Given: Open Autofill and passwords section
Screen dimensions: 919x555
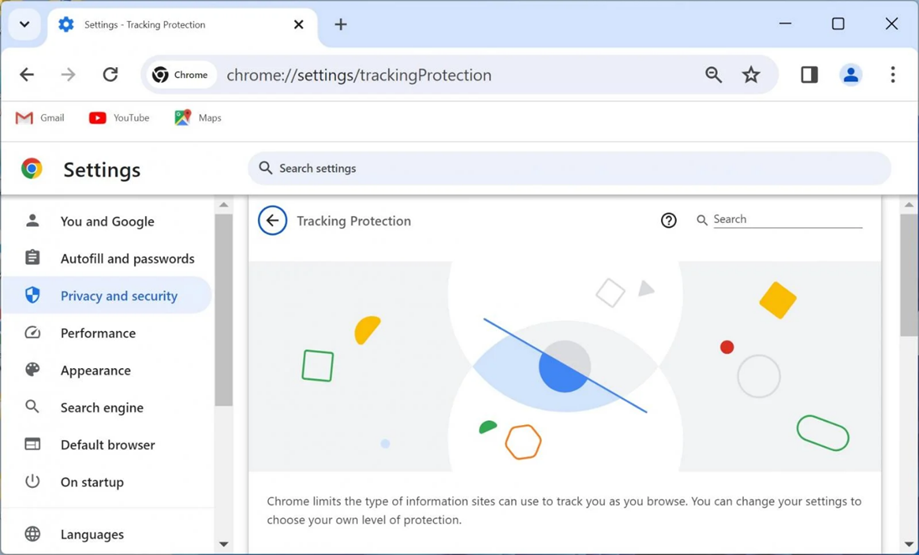Looking at the screenshot, I should click(x=127, y=259).
